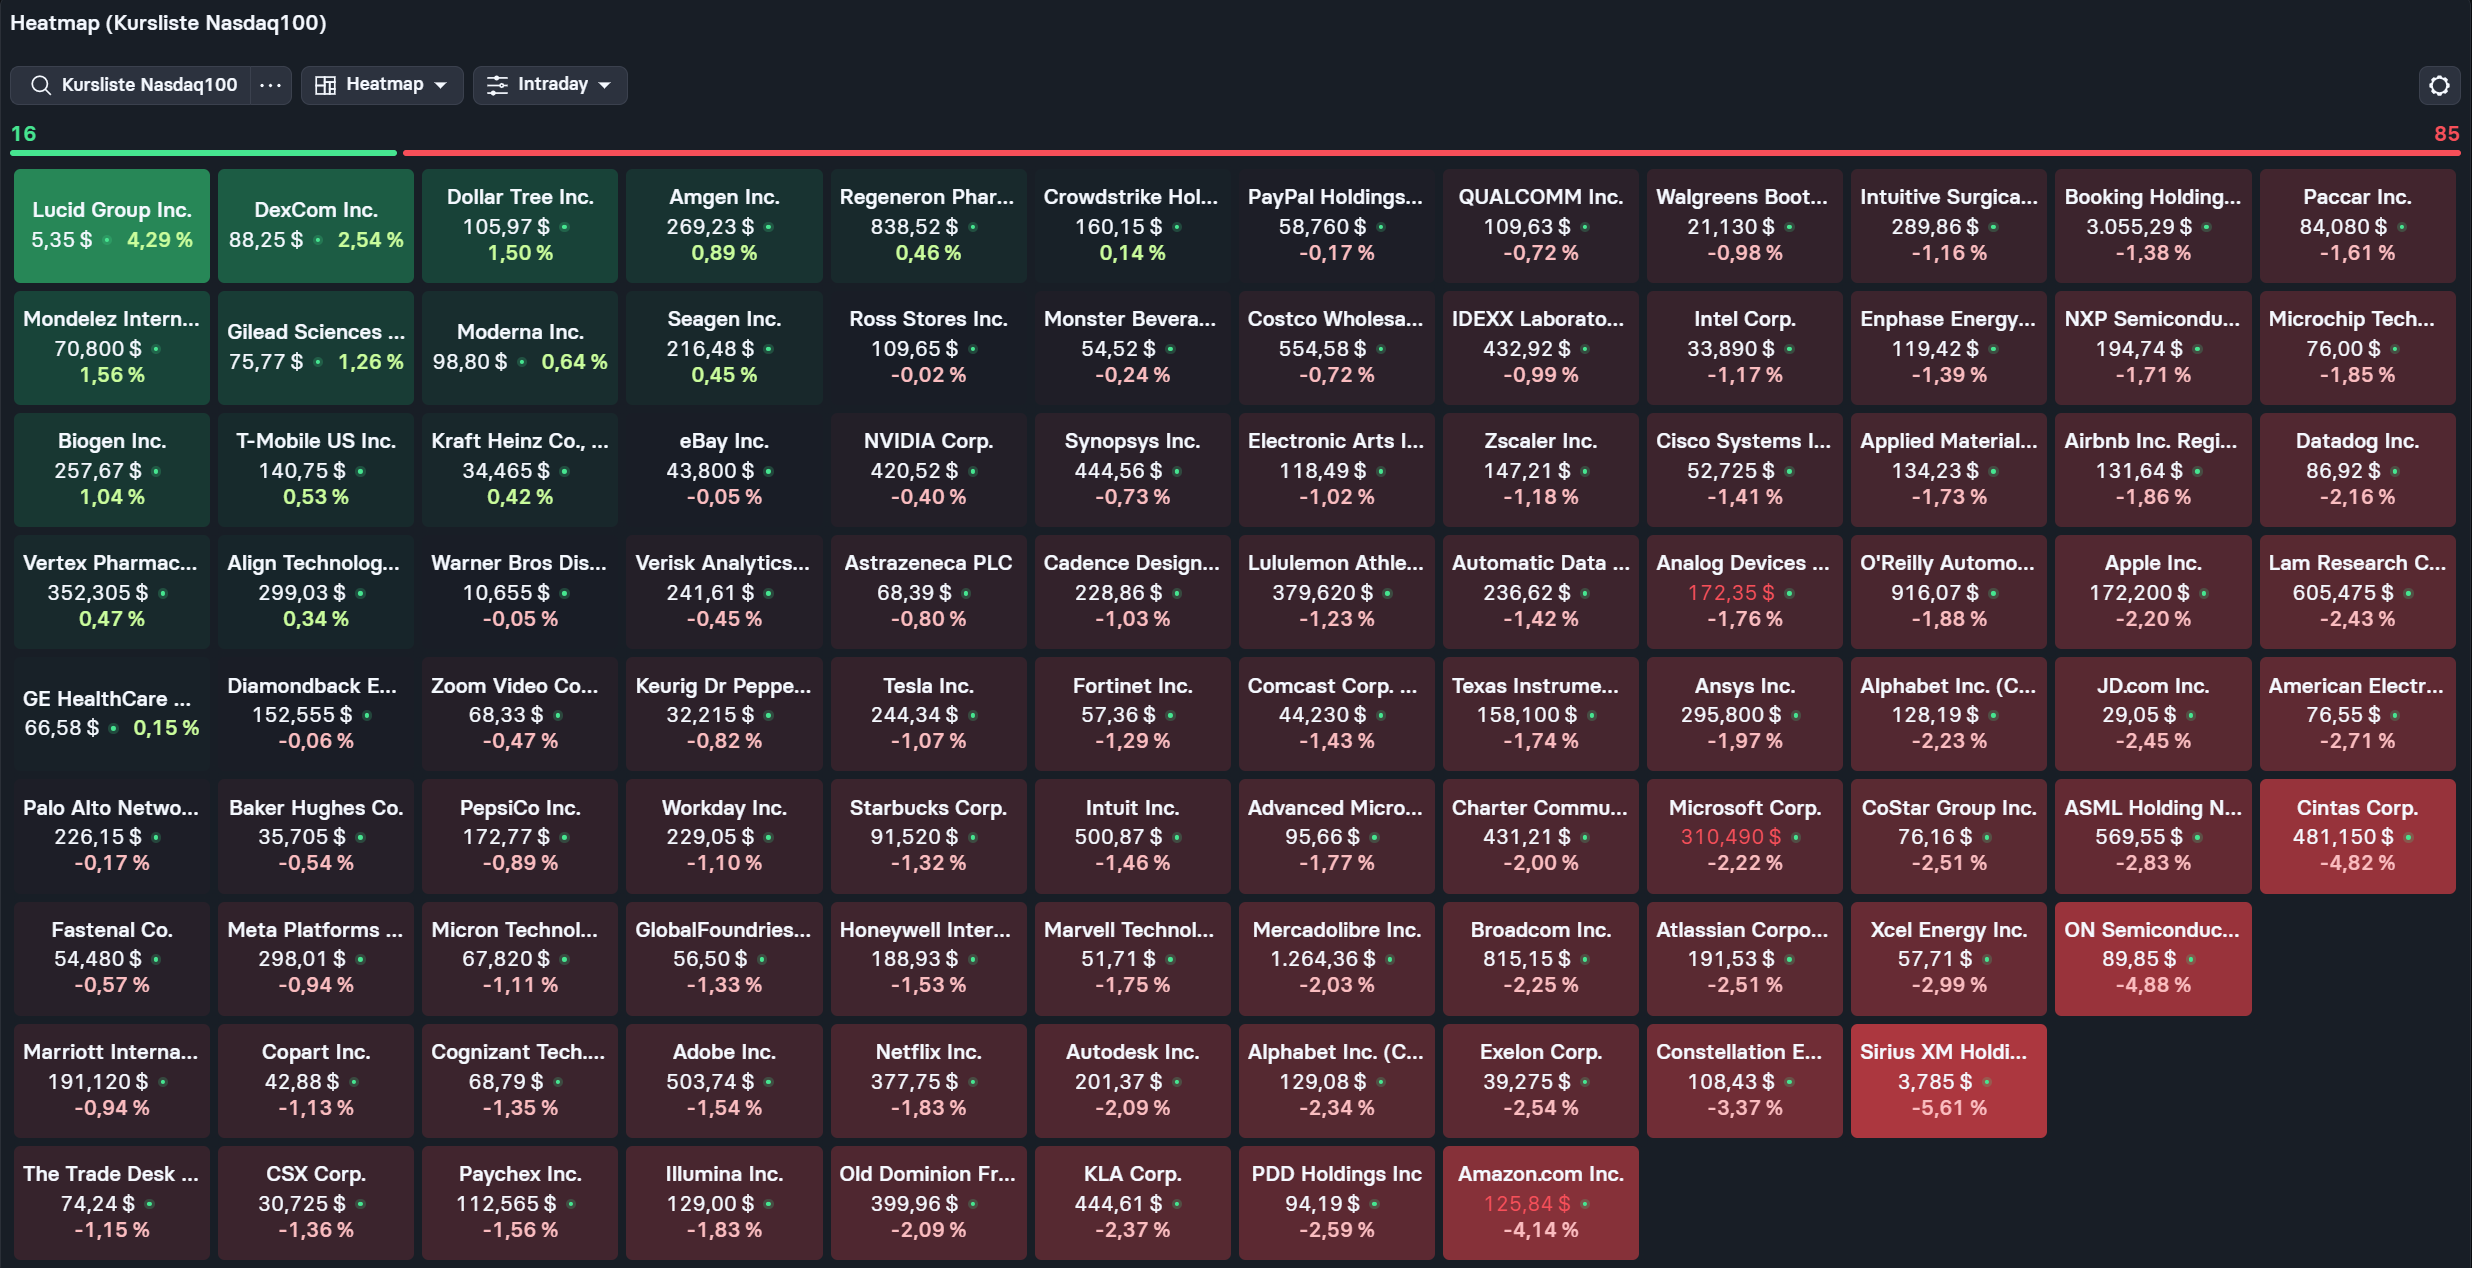Click the Broadcom Inc. tile
This screenshot has width=2472, height=1268.
click(1540, 958)
